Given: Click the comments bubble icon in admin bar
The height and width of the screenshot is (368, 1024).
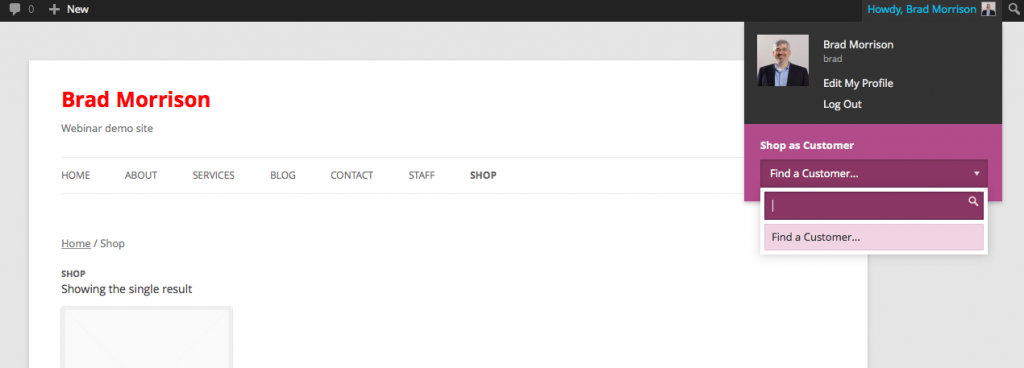Looking at the screenshot, I should coord(15,9).
